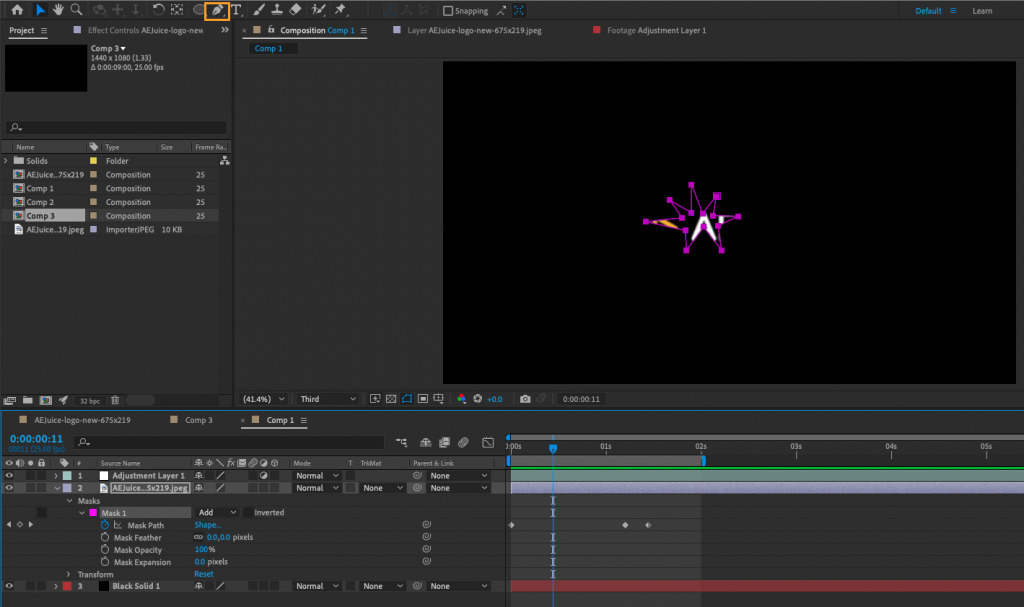Viewport: 1024px width, 607px height.
Task: Select the Horizontal Type tool
Action: [236, 11]
